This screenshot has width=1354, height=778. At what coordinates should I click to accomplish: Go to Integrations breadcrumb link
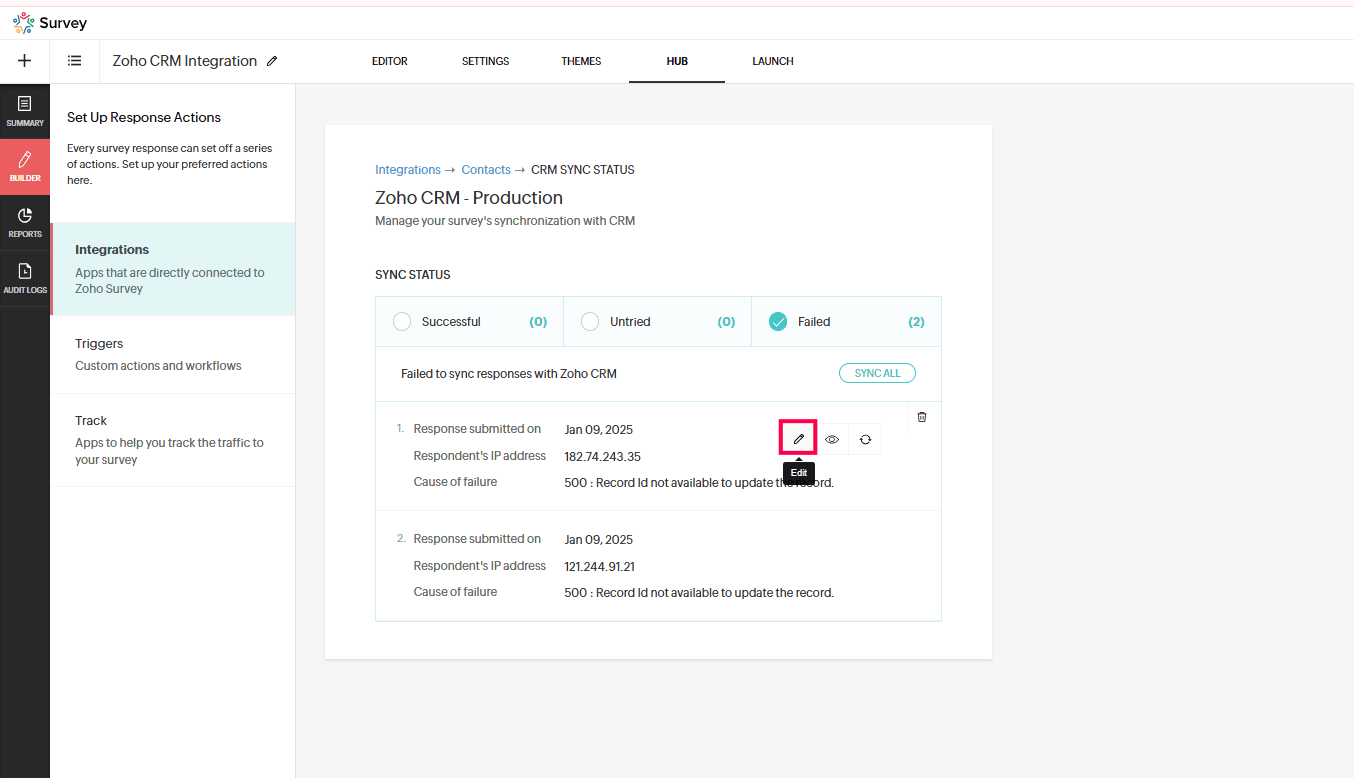tap(408, 170)
